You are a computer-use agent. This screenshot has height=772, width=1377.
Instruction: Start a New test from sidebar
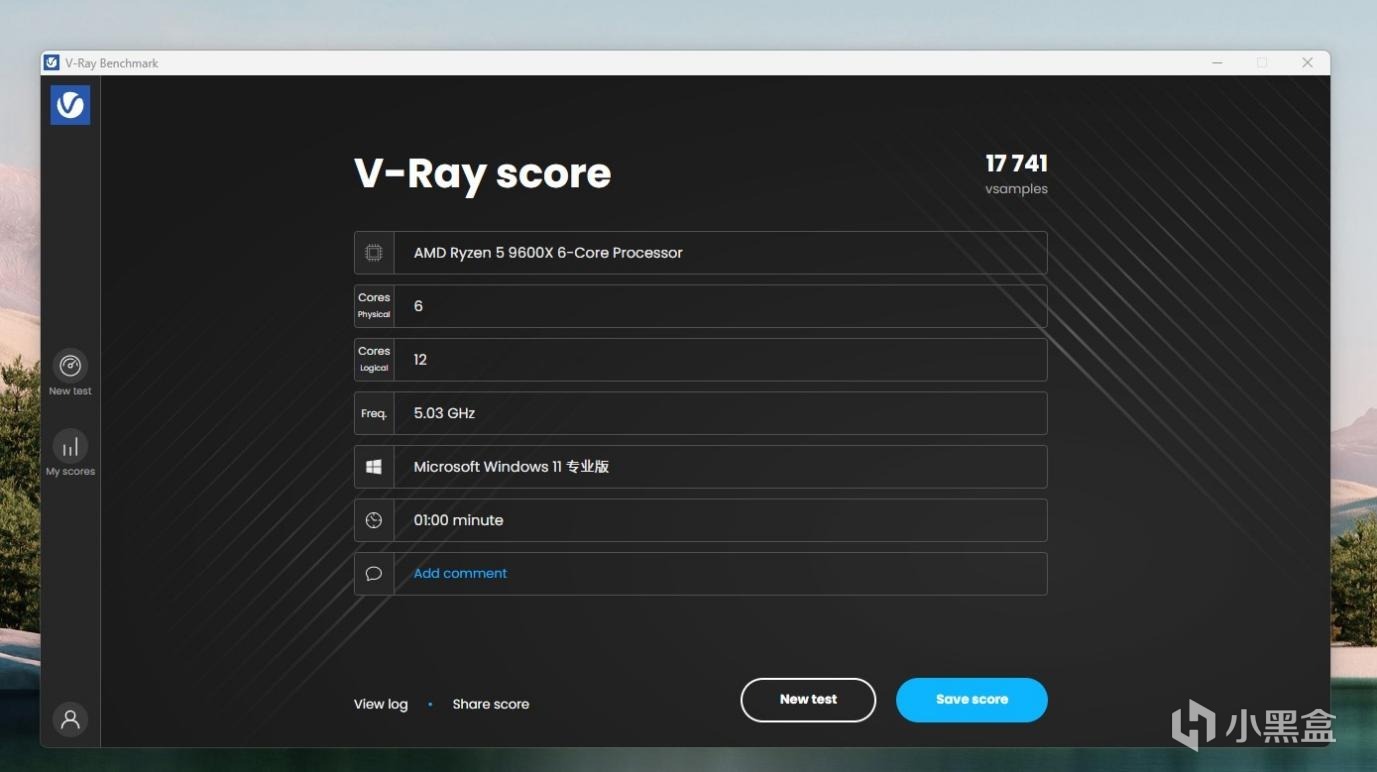pos(70,373)
